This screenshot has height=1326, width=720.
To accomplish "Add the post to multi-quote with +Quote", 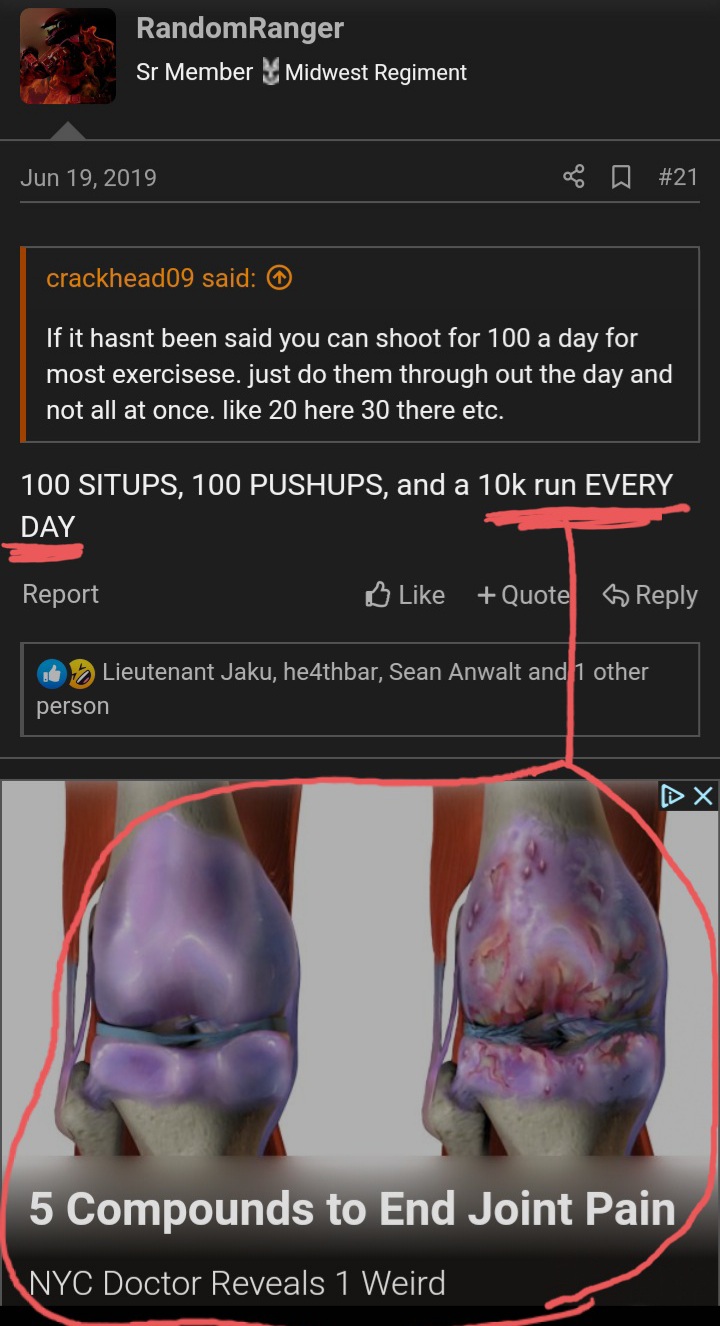I will [524, 595].
